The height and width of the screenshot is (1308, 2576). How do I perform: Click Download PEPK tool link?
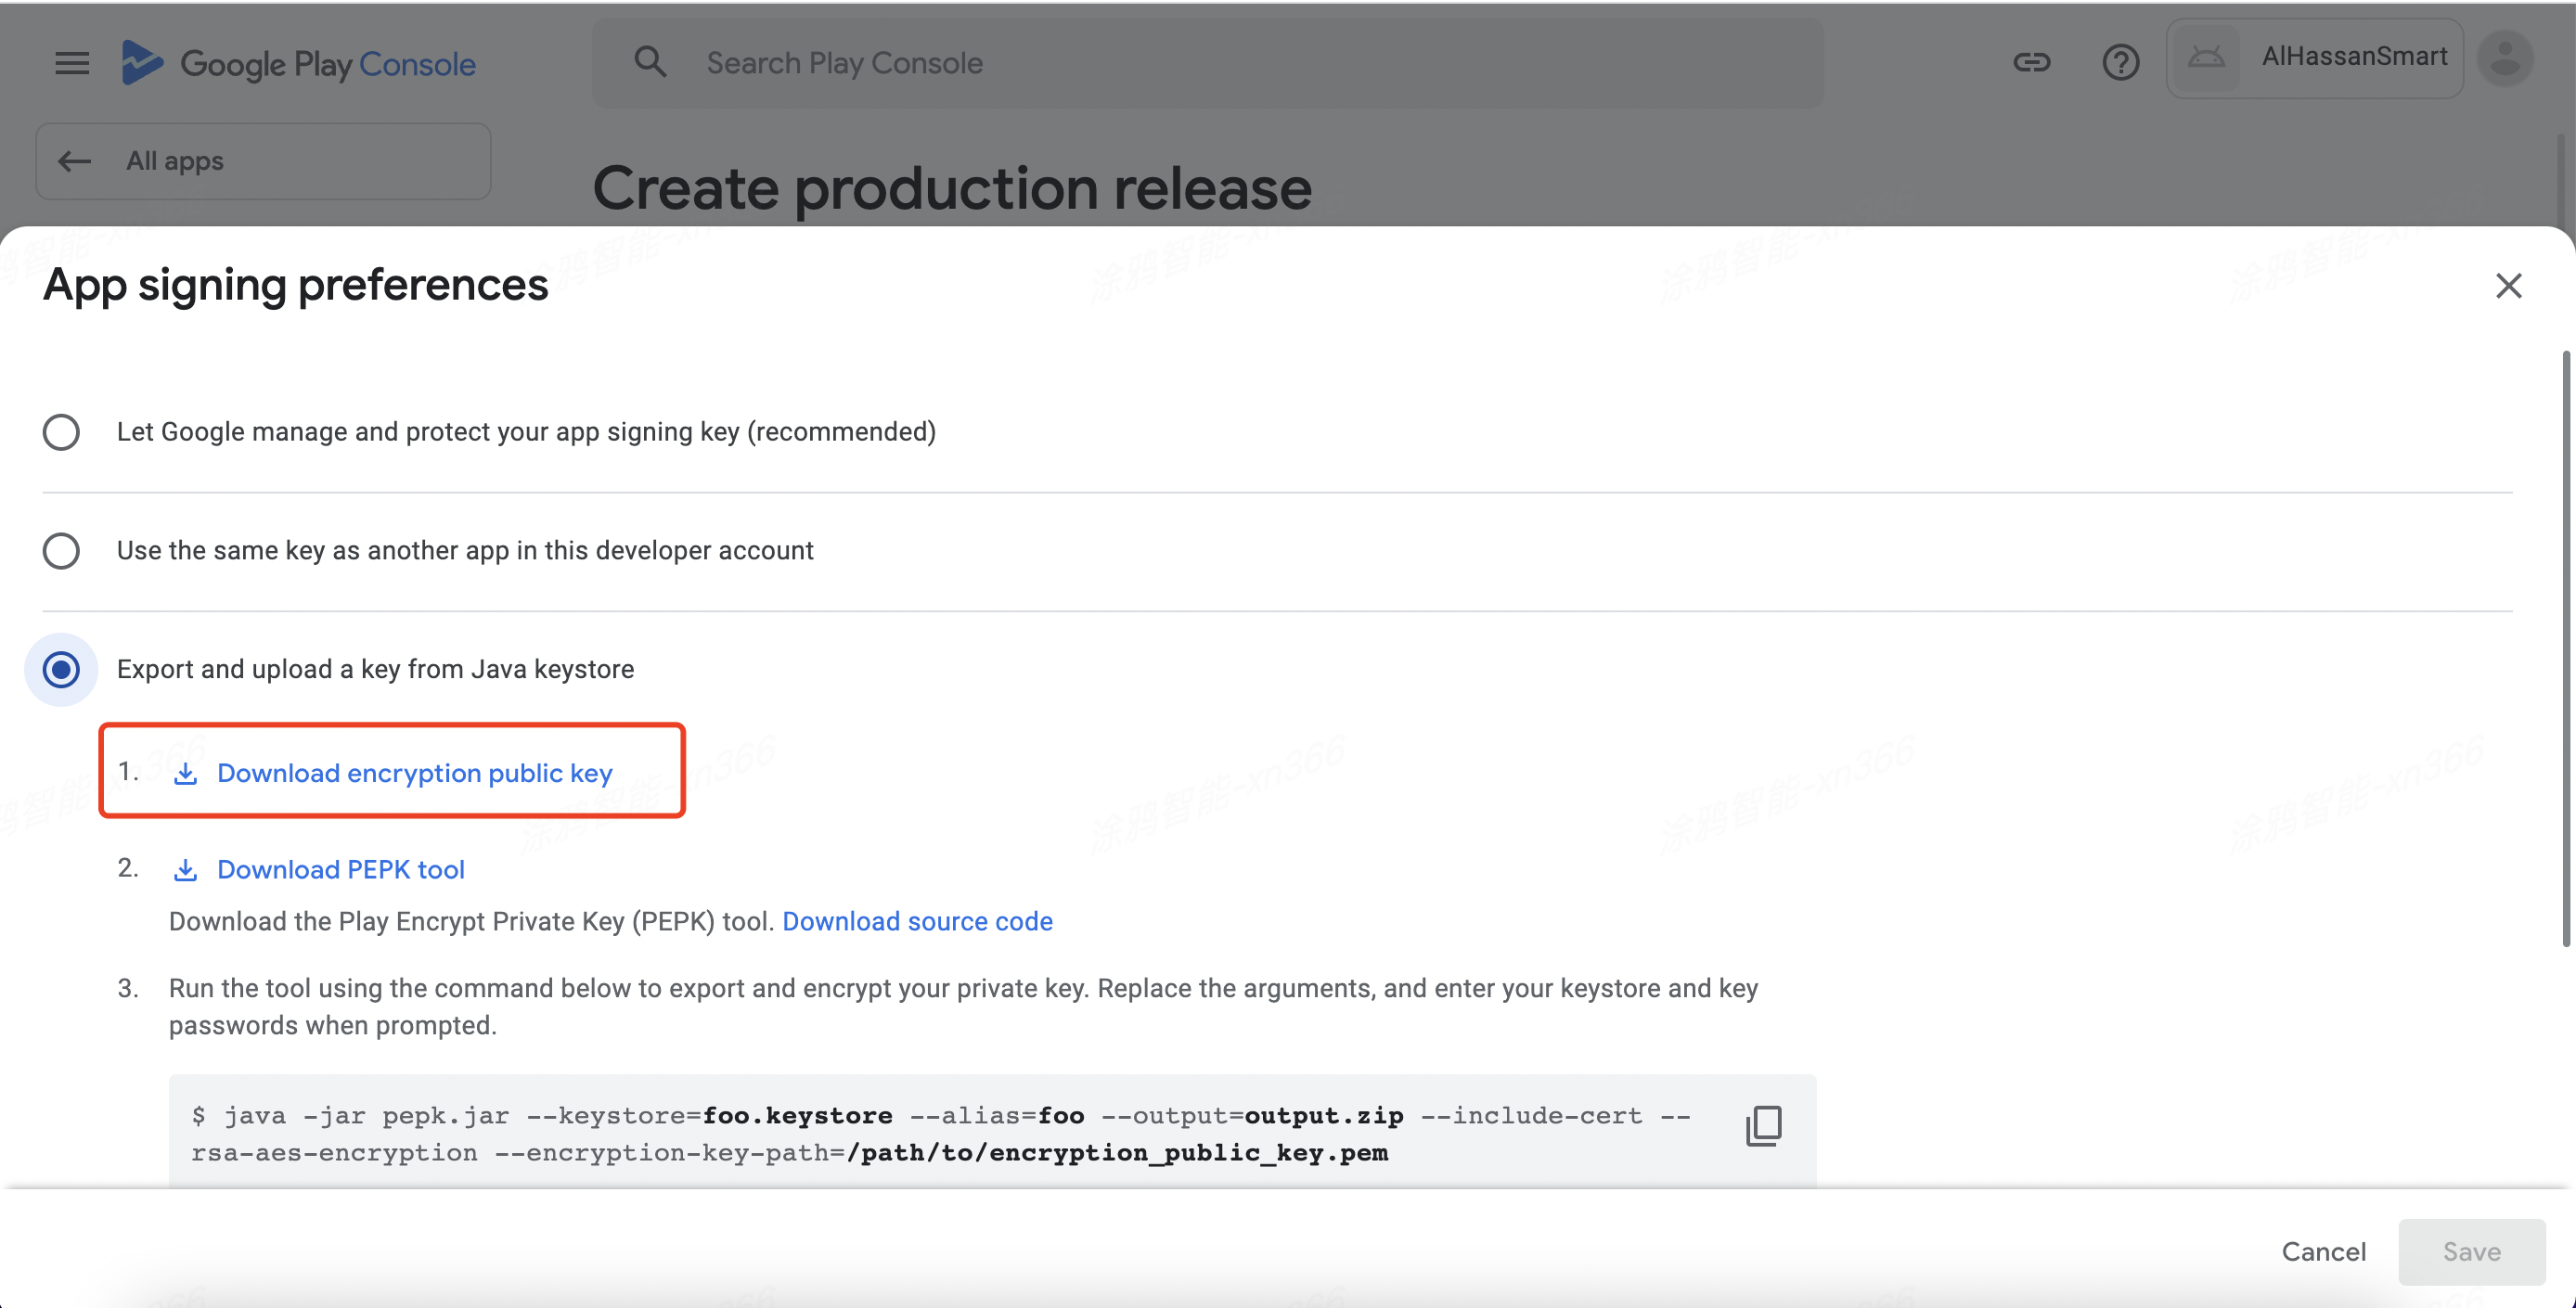point(340,870)
